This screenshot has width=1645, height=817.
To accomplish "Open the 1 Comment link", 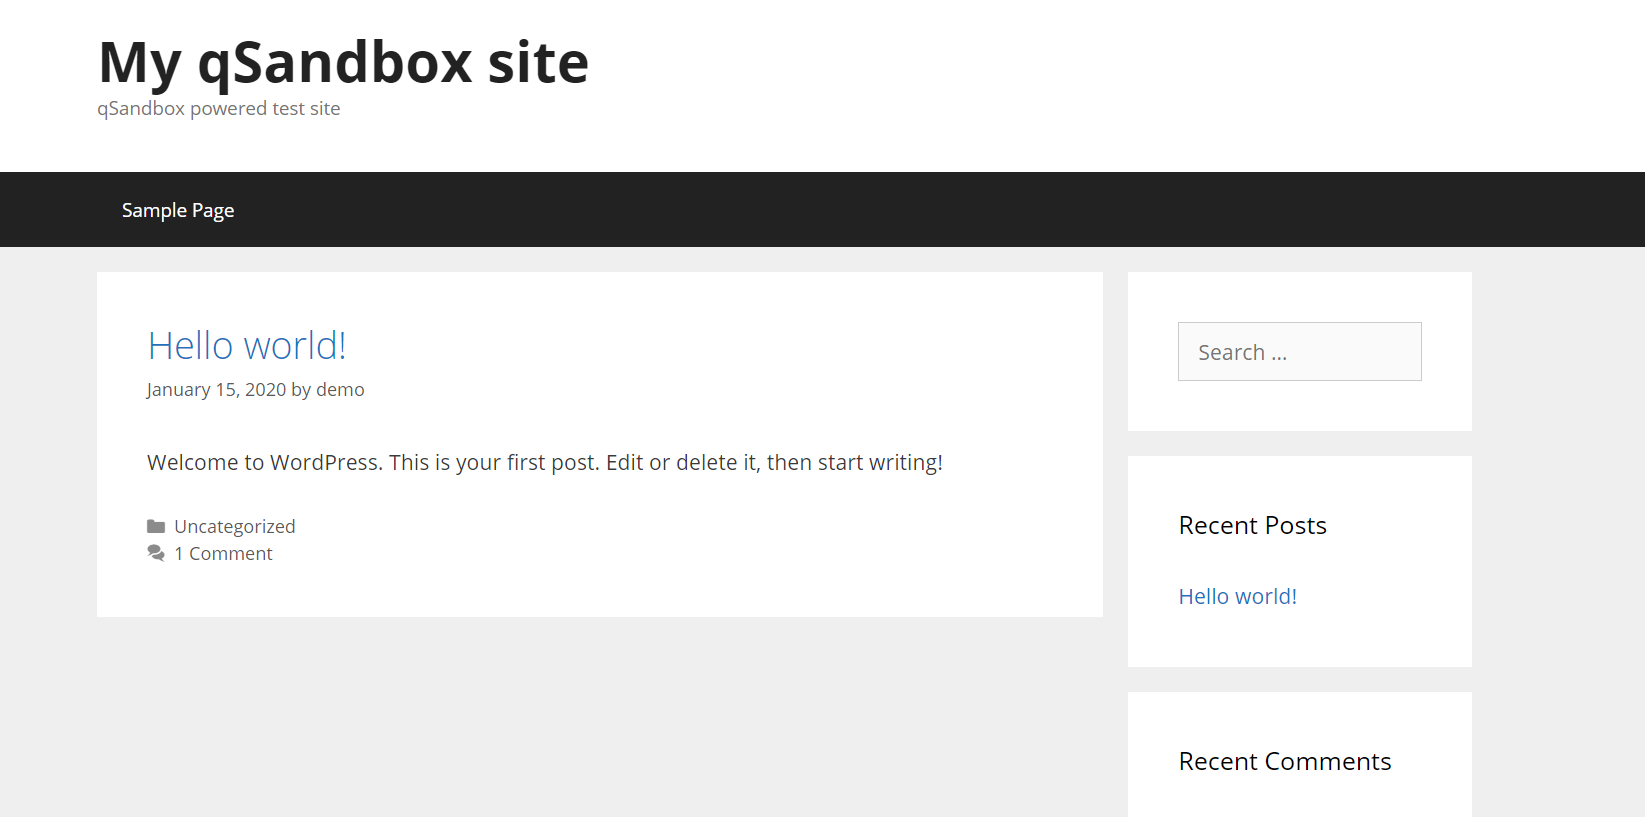I will click(x=223, y=554).
